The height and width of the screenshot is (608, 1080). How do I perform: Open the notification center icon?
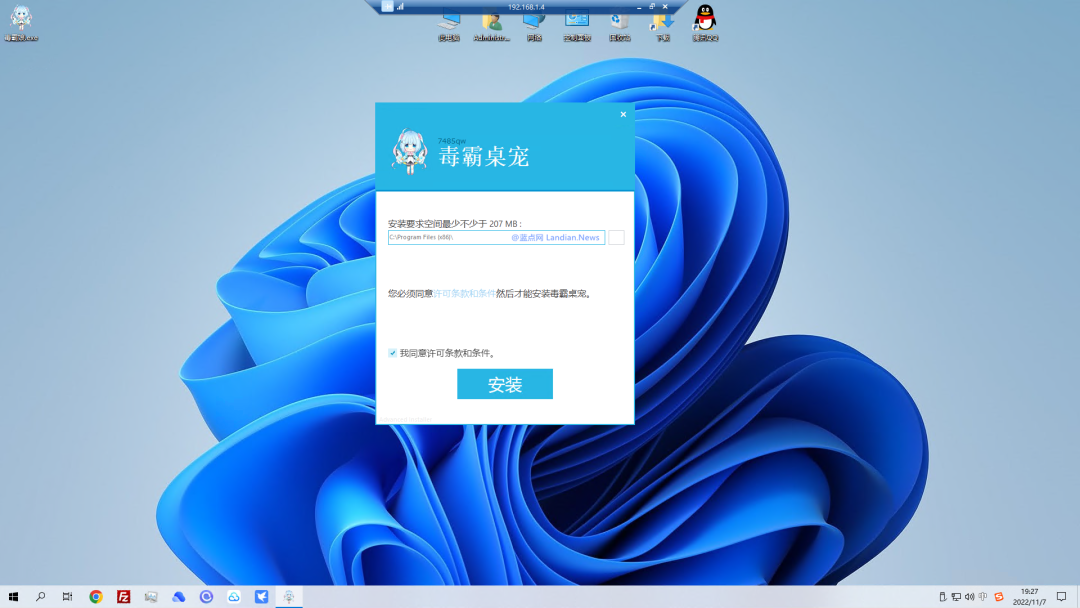pyautogui.click(x=1061, y=597)
